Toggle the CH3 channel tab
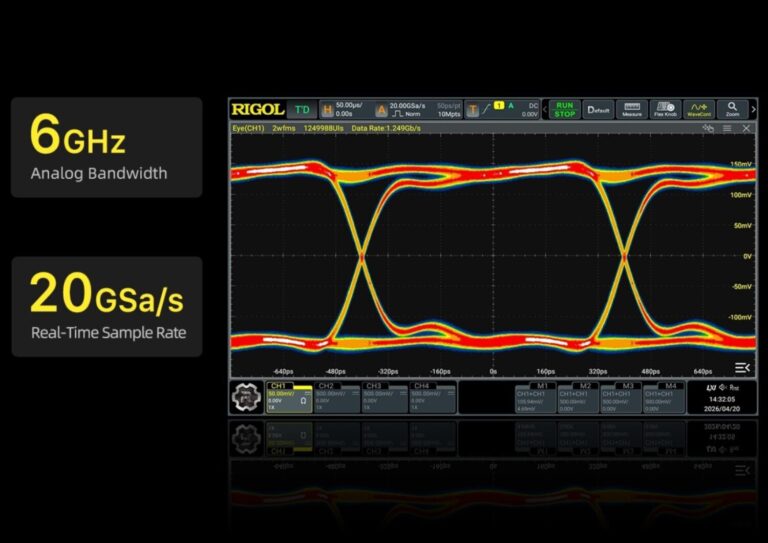The height and width of the screenshot is (543, 768). click(384, 398)
